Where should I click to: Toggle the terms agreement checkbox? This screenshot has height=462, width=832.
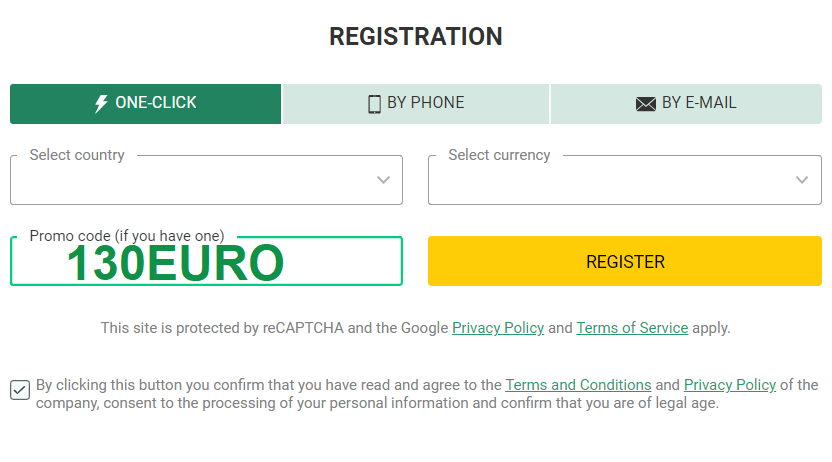pyautogui.click(x=20, y=390)
